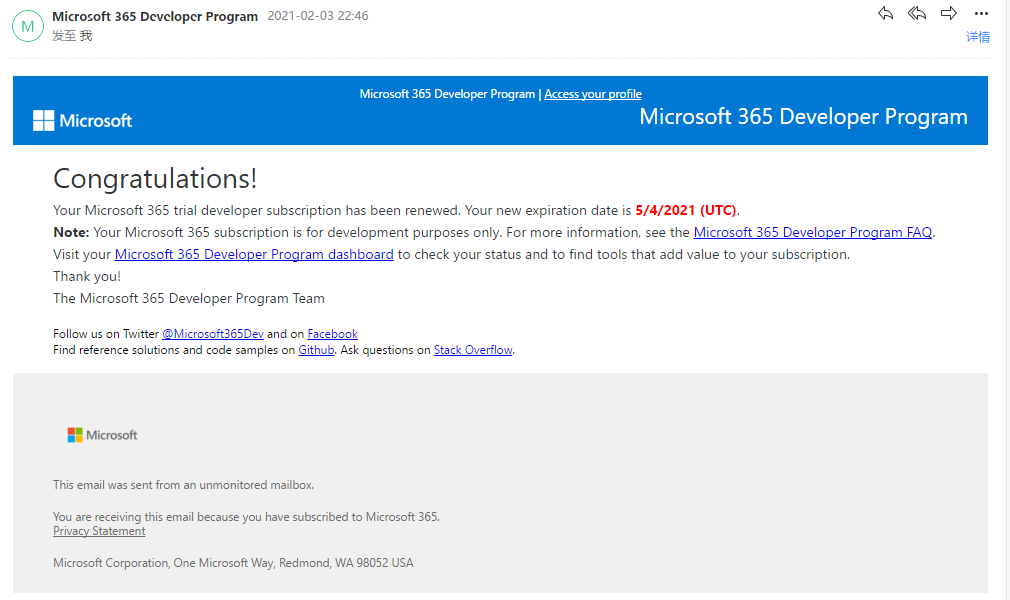The width and height of the screenshot is (1010, 600).
Task: Click the reply arrow icon
Action: (x=885, y=14)
